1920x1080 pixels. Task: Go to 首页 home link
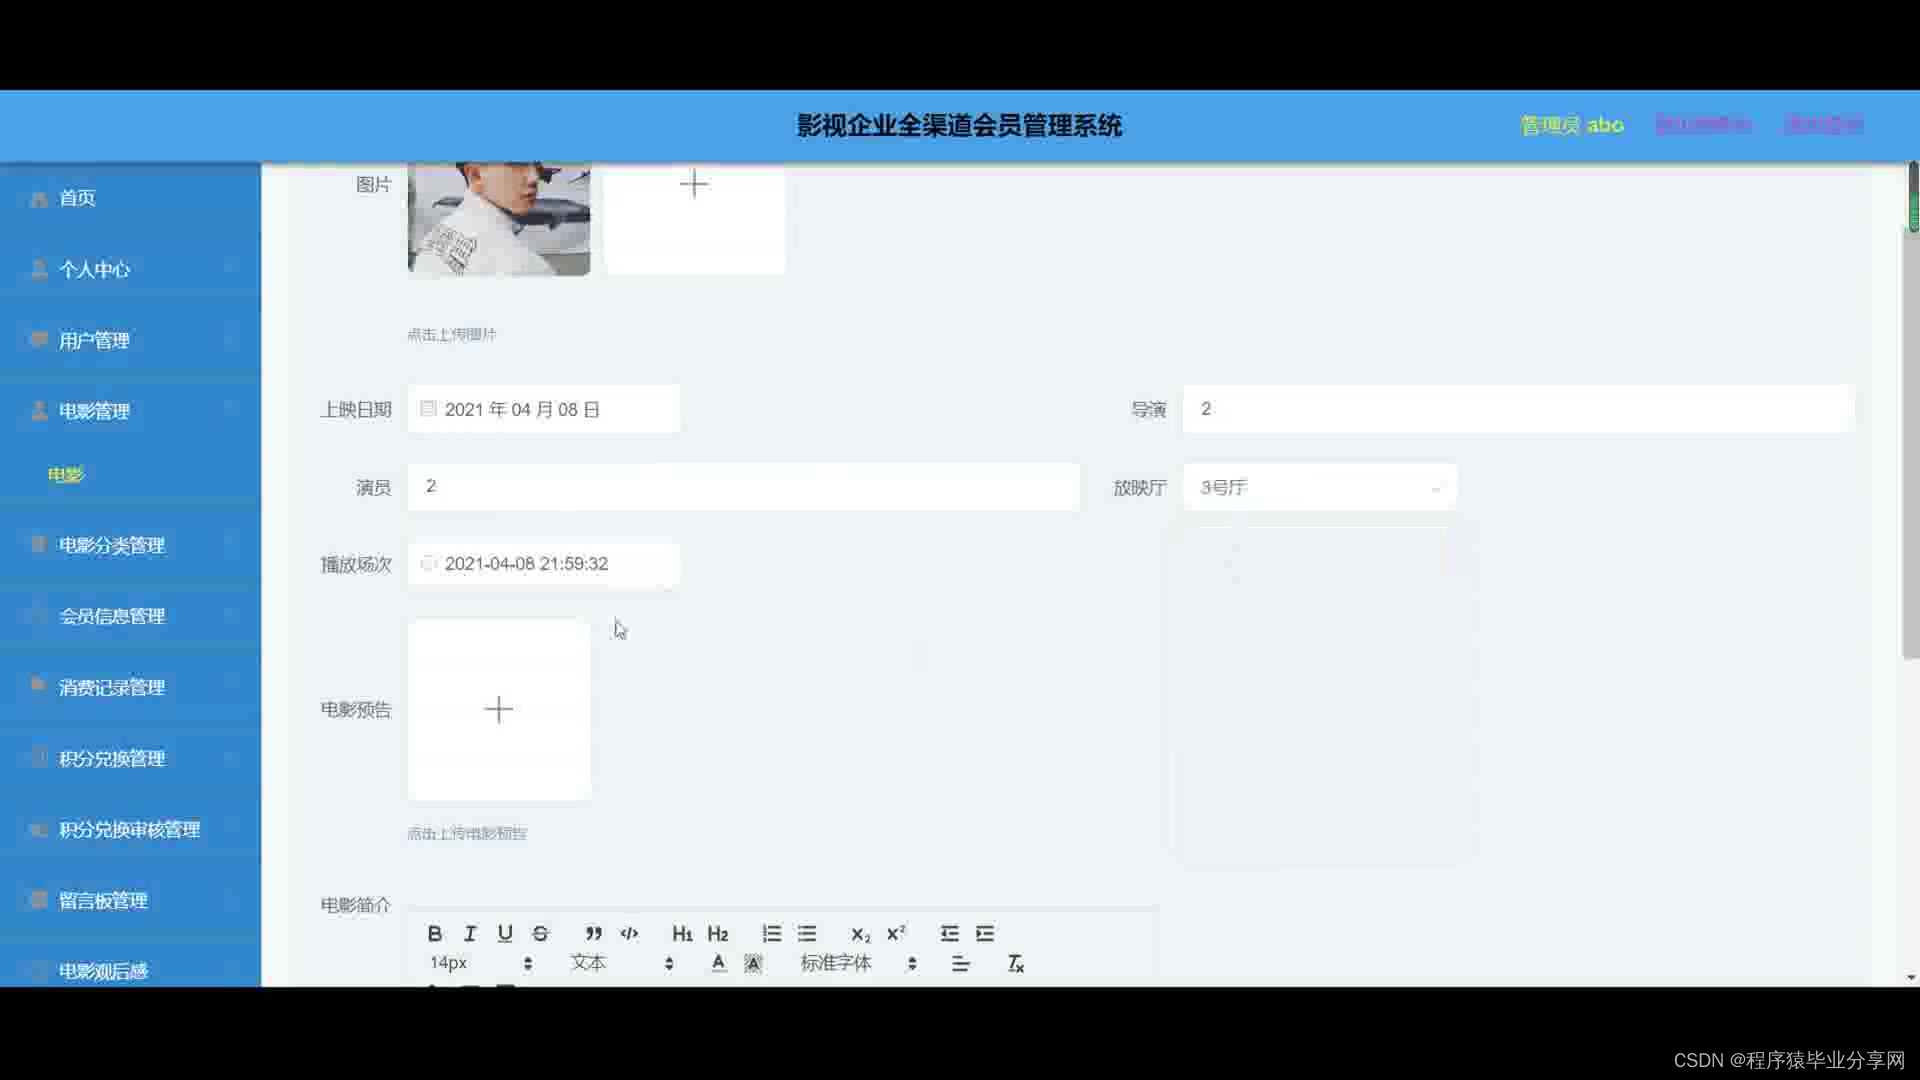click(78, 198)
